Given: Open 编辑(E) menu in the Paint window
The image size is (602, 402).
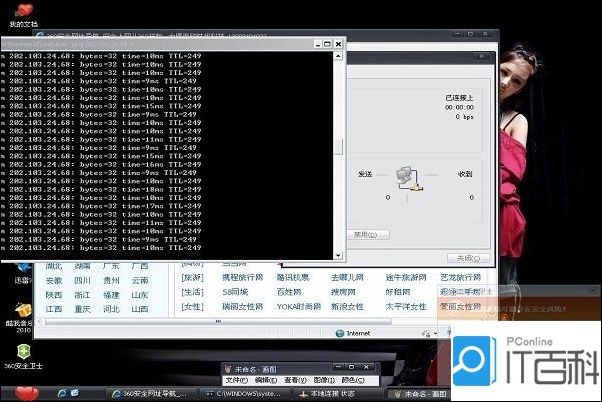Looking at the screenshot, I should tap(266, 380).
